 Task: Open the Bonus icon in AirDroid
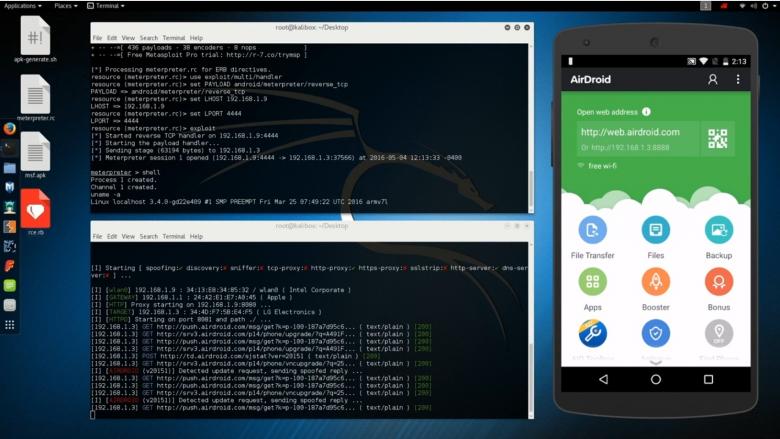(x=719, y=281)
